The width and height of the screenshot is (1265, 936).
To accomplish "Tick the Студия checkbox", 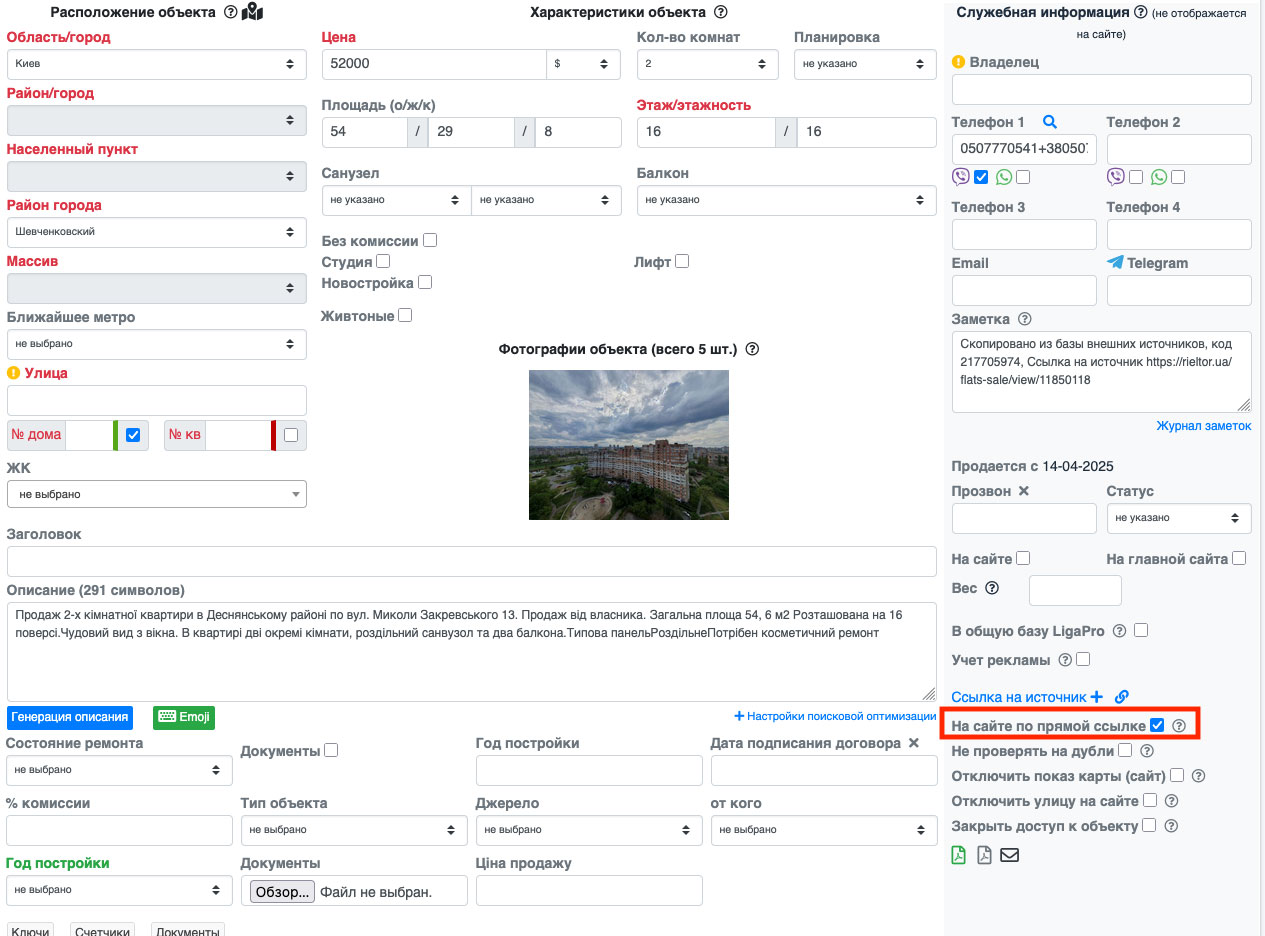I will point(382,261).
